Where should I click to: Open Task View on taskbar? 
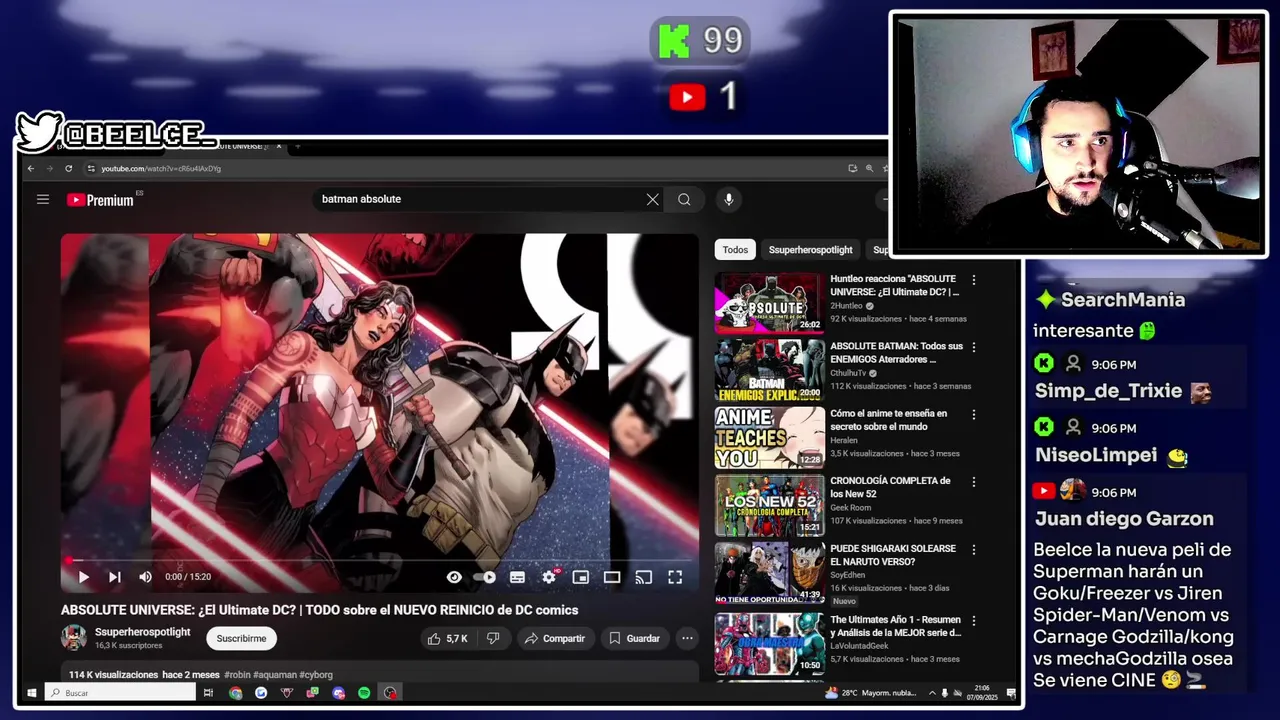pos(208,693)
